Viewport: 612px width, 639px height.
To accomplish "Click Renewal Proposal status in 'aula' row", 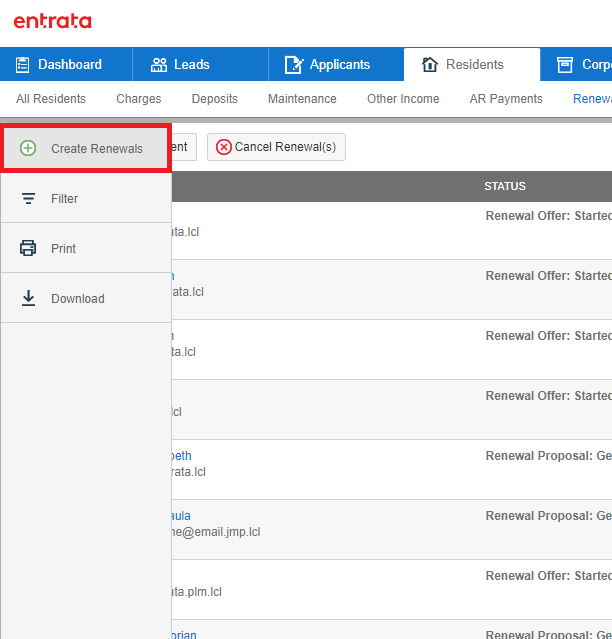I will click(548, 516).
